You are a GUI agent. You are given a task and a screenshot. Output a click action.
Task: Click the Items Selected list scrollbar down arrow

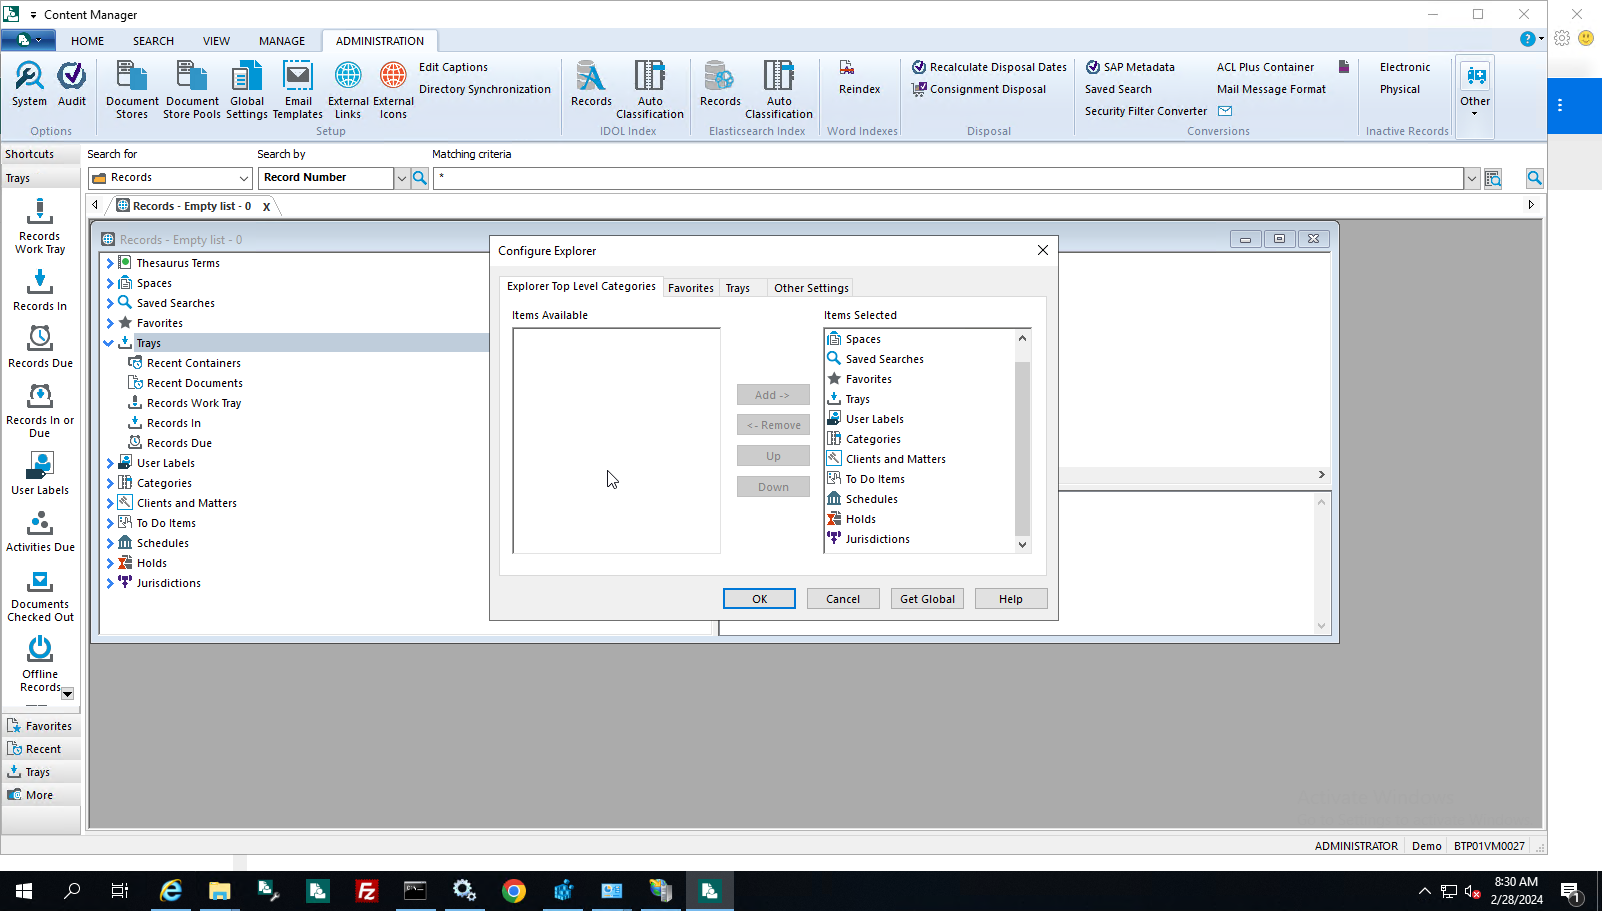1022,545
